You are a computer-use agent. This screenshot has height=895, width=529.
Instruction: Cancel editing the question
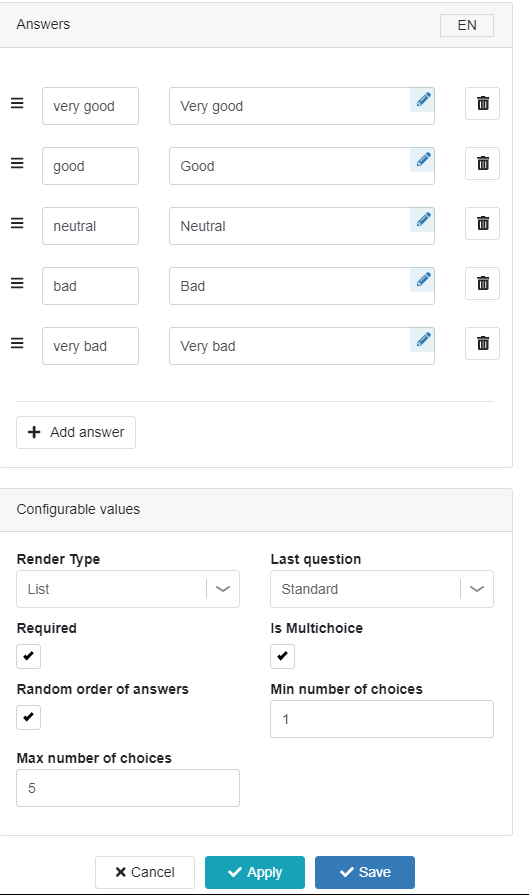point(145,872)
